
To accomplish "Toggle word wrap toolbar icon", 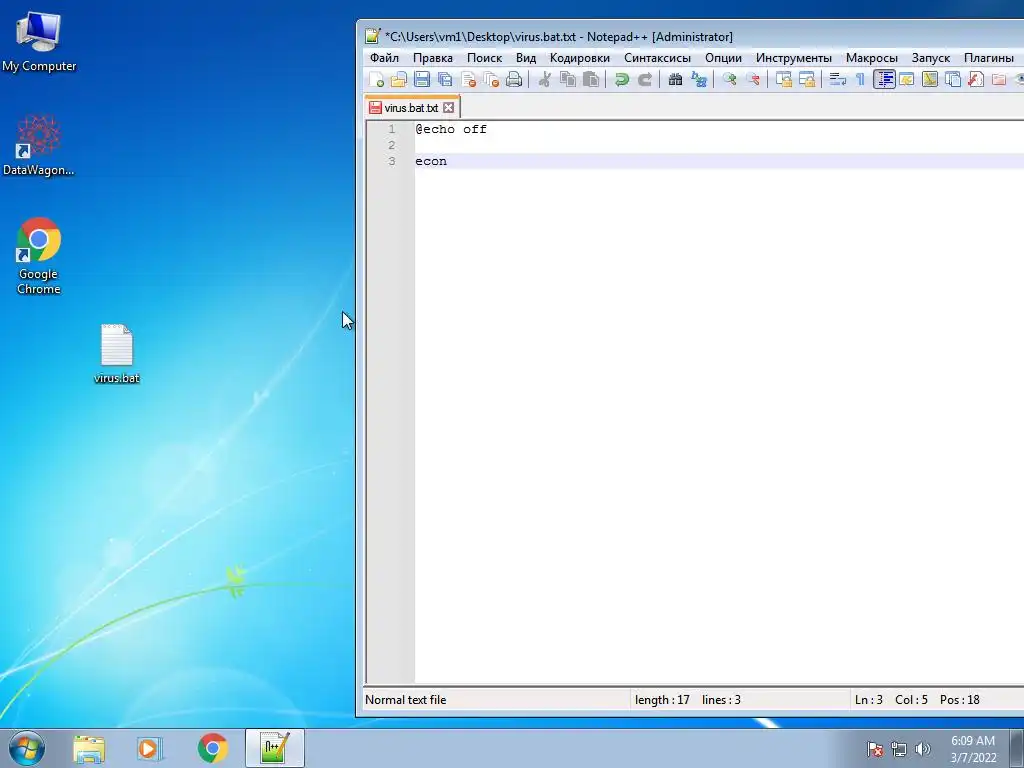I will pyautogui.click(x=837, y=80).
